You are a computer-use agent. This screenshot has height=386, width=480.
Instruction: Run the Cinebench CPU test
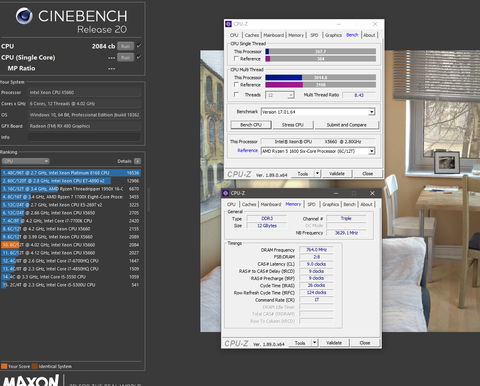coord(125,46)
